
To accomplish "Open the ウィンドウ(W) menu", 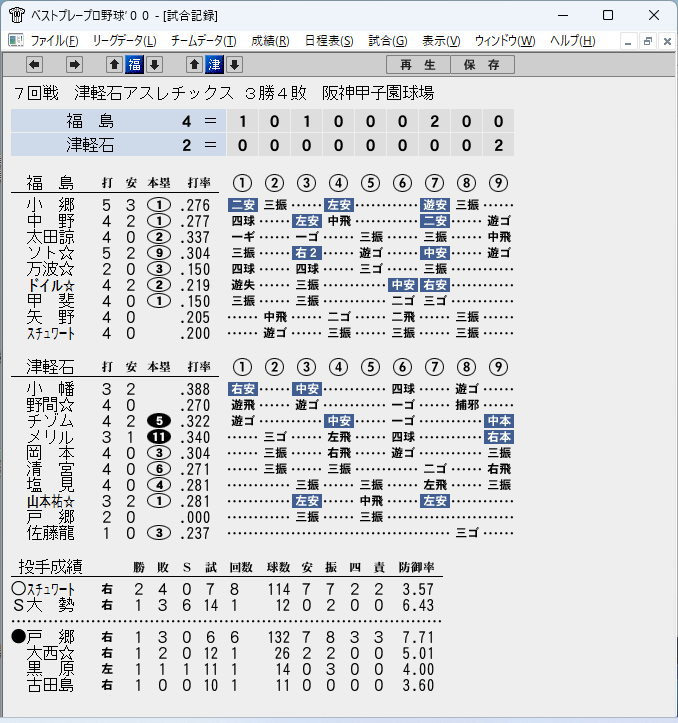I will pyautogui.click(x=505, y=41).
